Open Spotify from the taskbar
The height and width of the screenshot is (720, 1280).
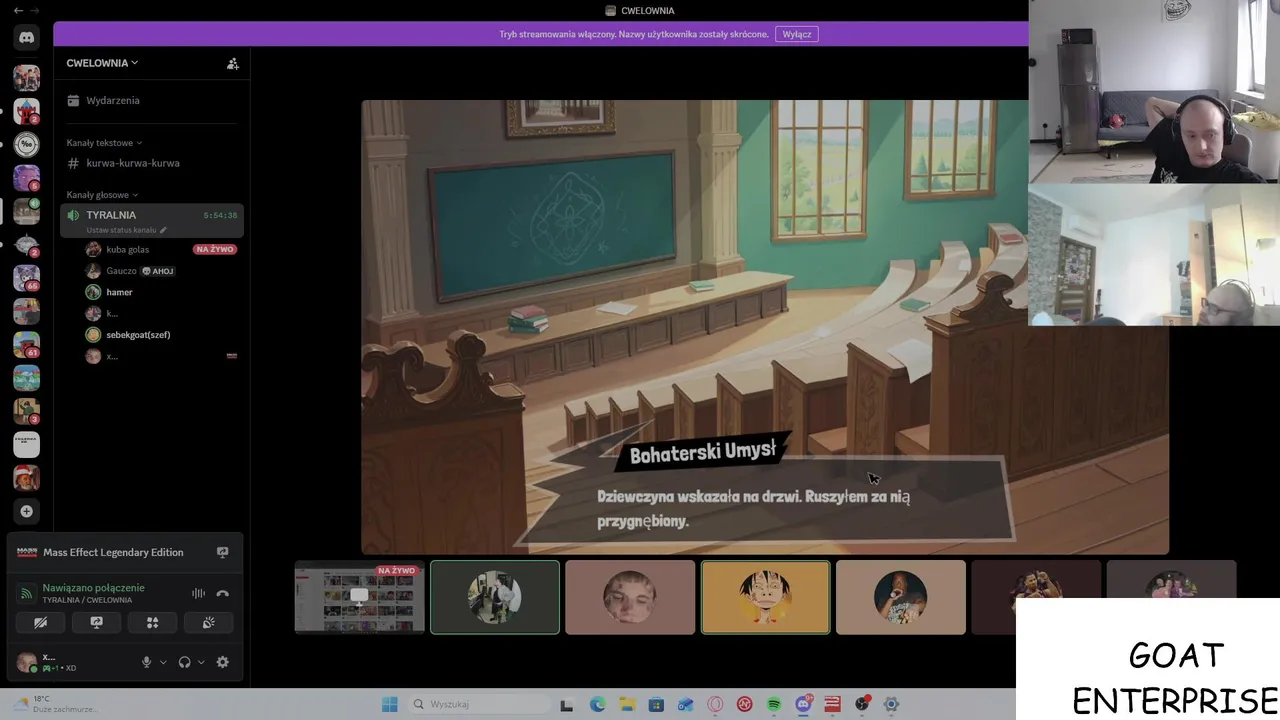point(774,704)
